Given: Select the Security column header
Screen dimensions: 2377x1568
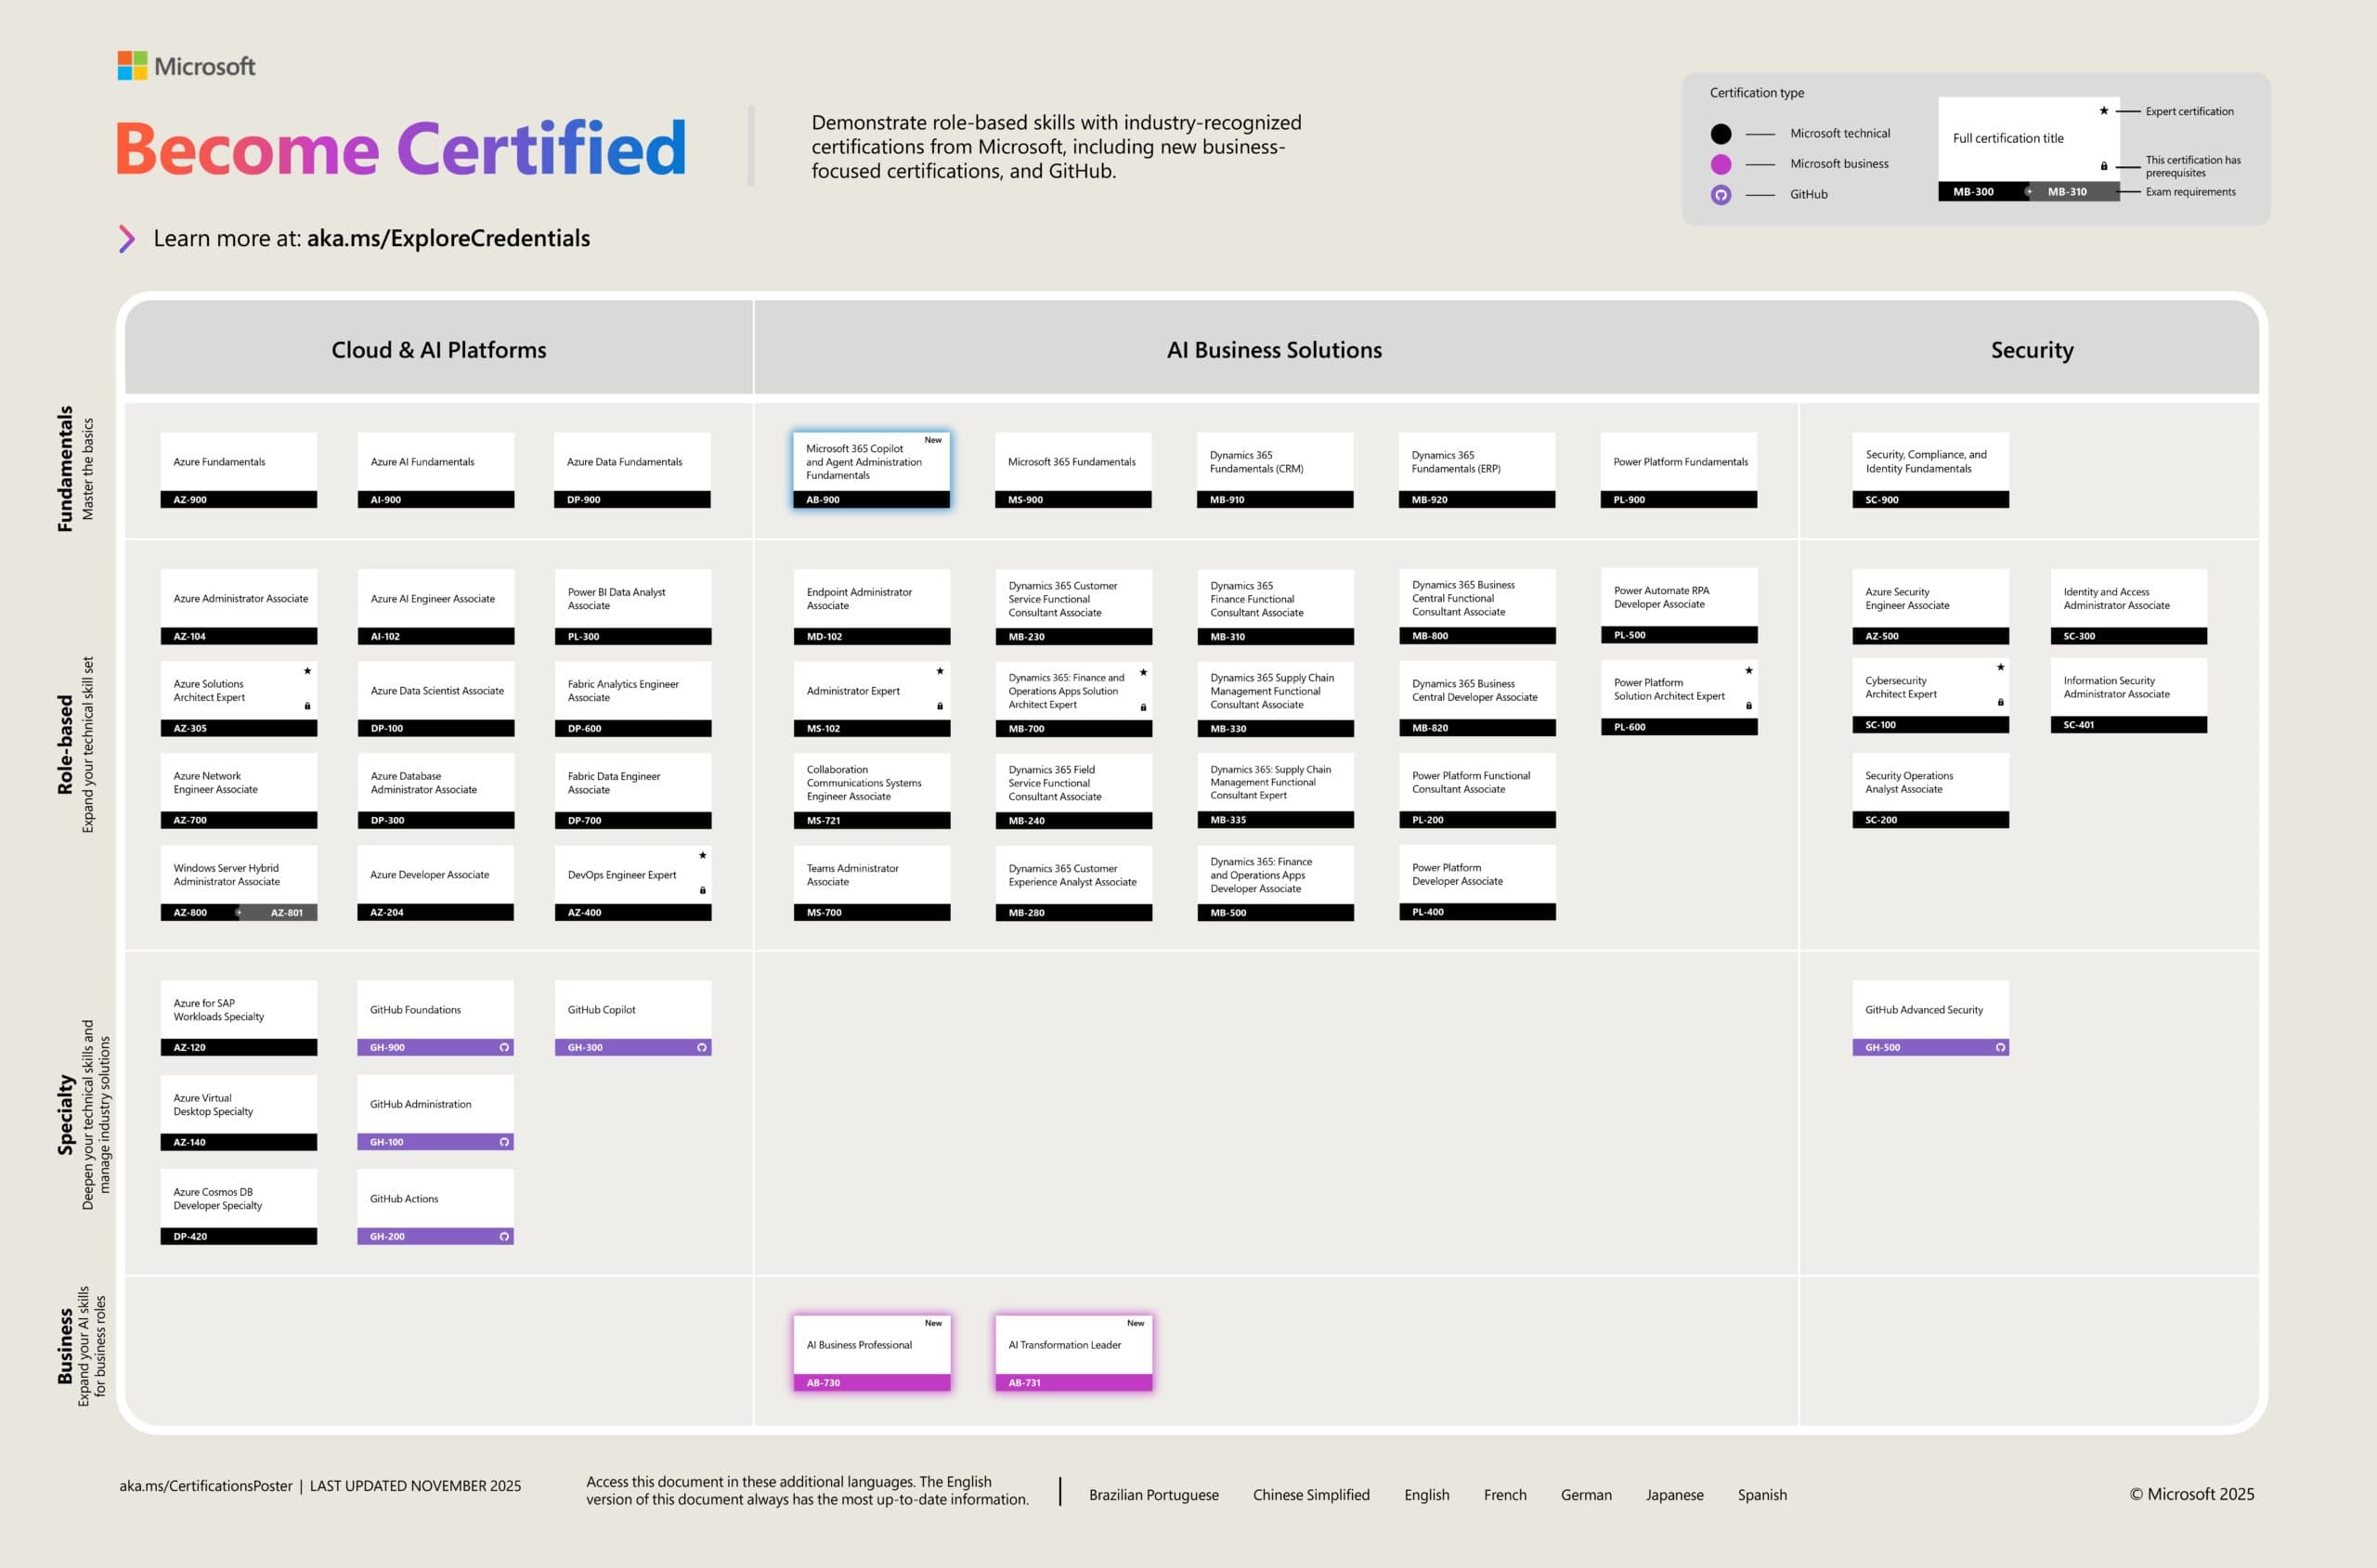Looking at the screenshot, I should click(x=2031, y=350).
